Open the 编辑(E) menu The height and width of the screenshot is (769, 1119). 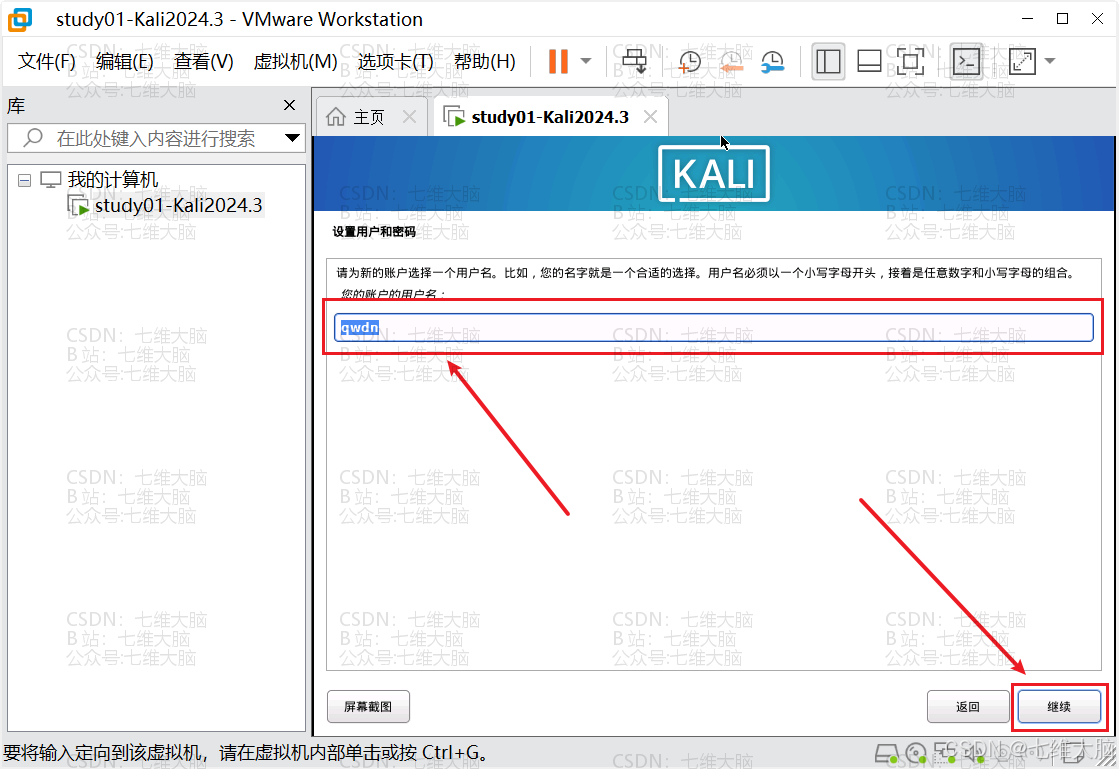125,61
